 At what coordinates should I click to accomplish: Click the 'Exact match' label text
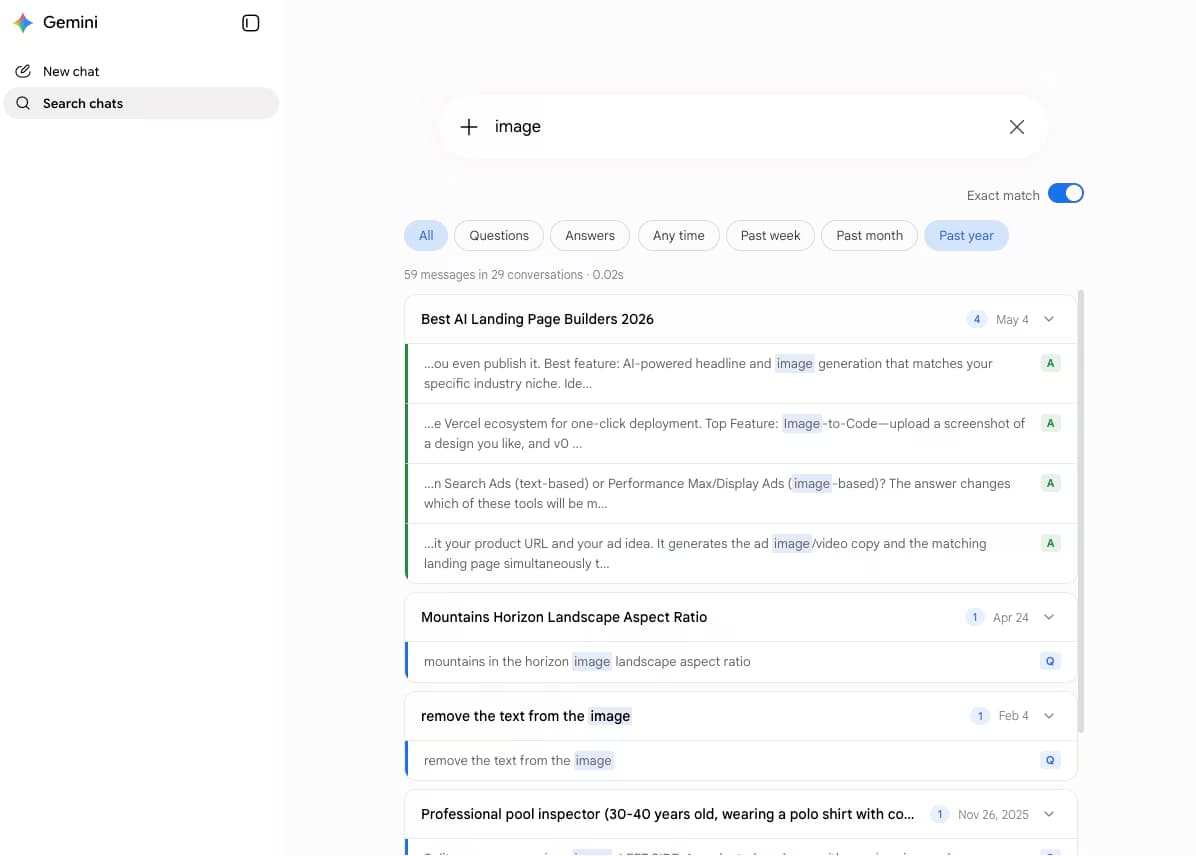pos(1003,195)
